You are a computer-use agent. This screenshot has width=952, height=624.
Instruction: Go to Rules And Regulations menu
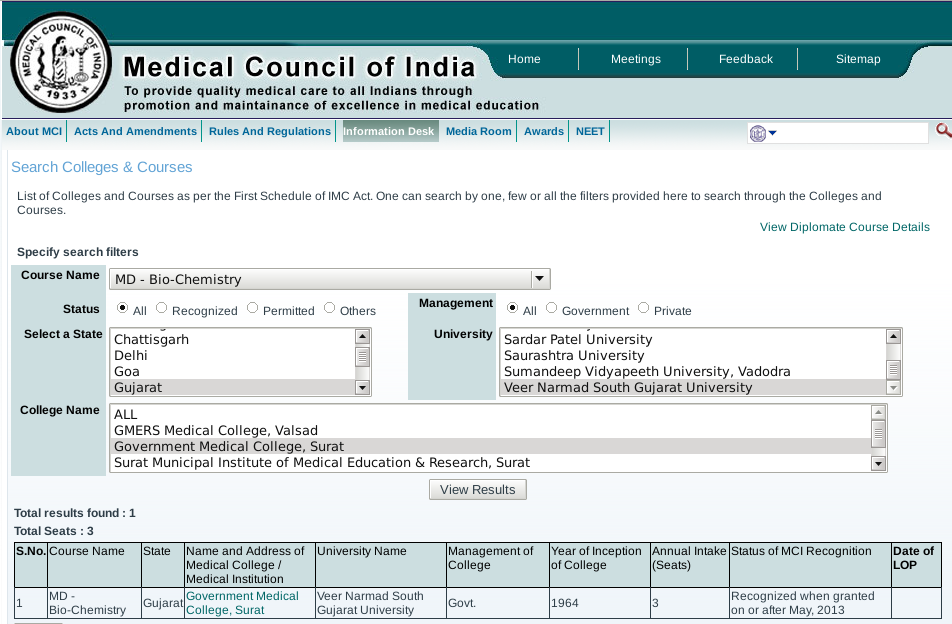click(x=269, y=131)
